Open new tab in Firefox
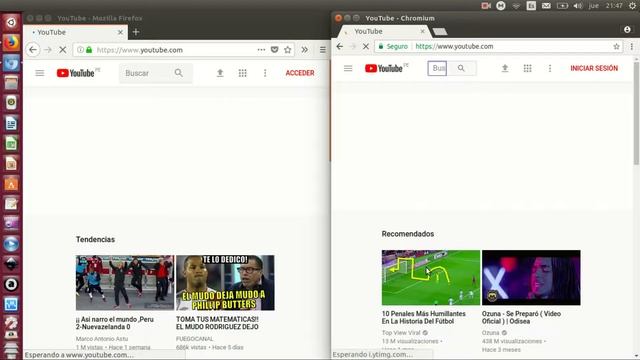 (136, 32)
